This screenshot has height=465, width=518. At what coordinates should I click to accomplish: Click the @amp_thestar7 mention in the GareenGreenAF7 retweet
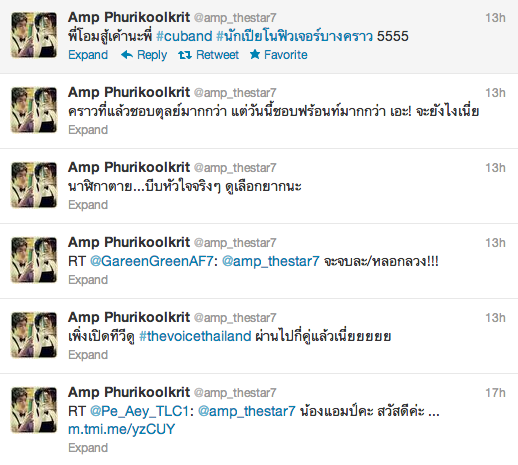pyautogui.click(x=271, y=261)
